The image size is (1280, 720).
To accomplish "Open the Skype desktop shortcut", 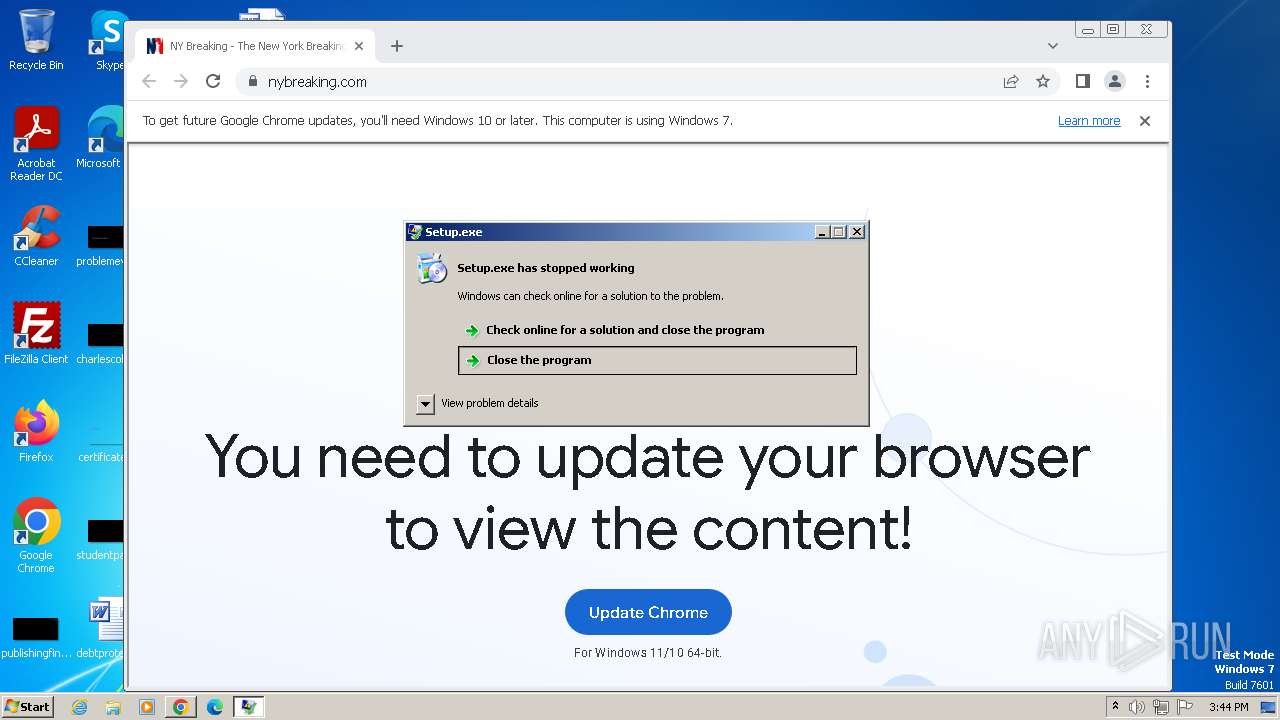I will 108,40.
